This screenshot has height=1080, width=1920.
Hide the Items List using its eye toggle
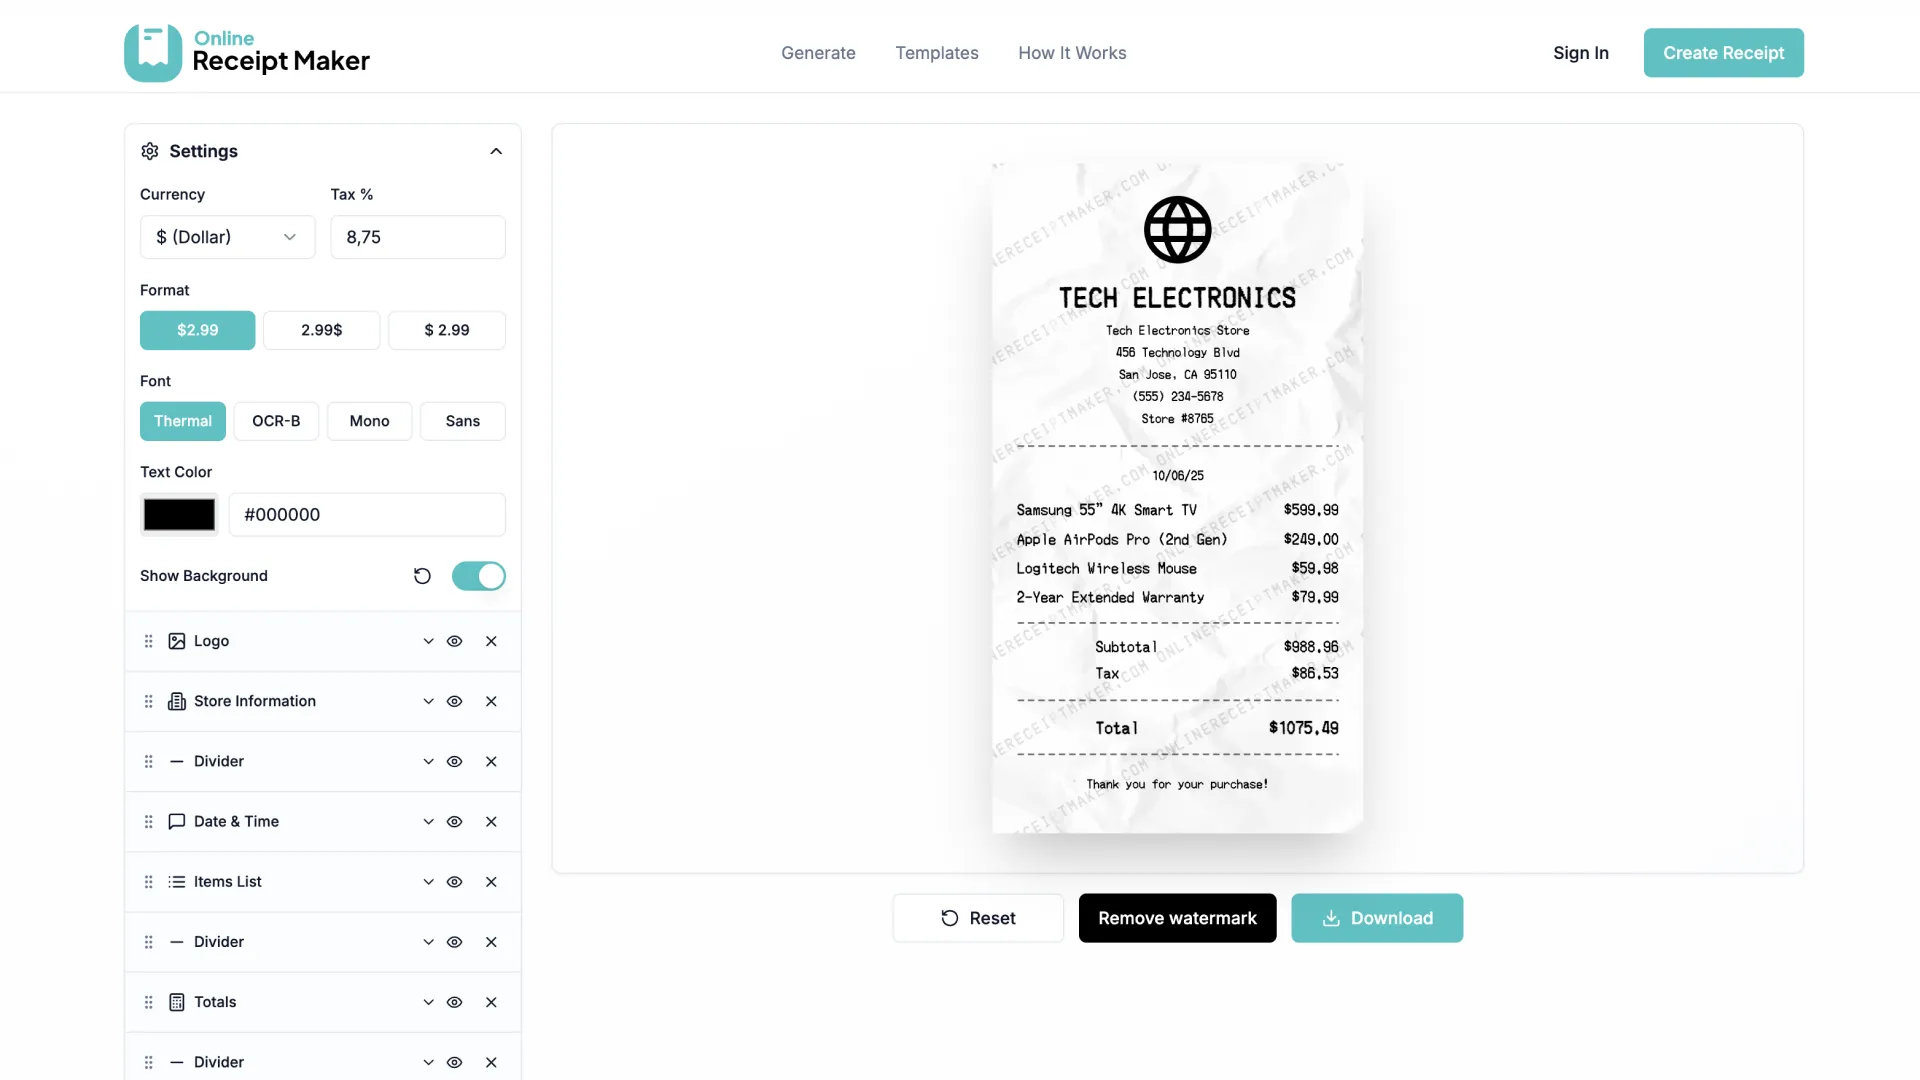click(455, 881)
